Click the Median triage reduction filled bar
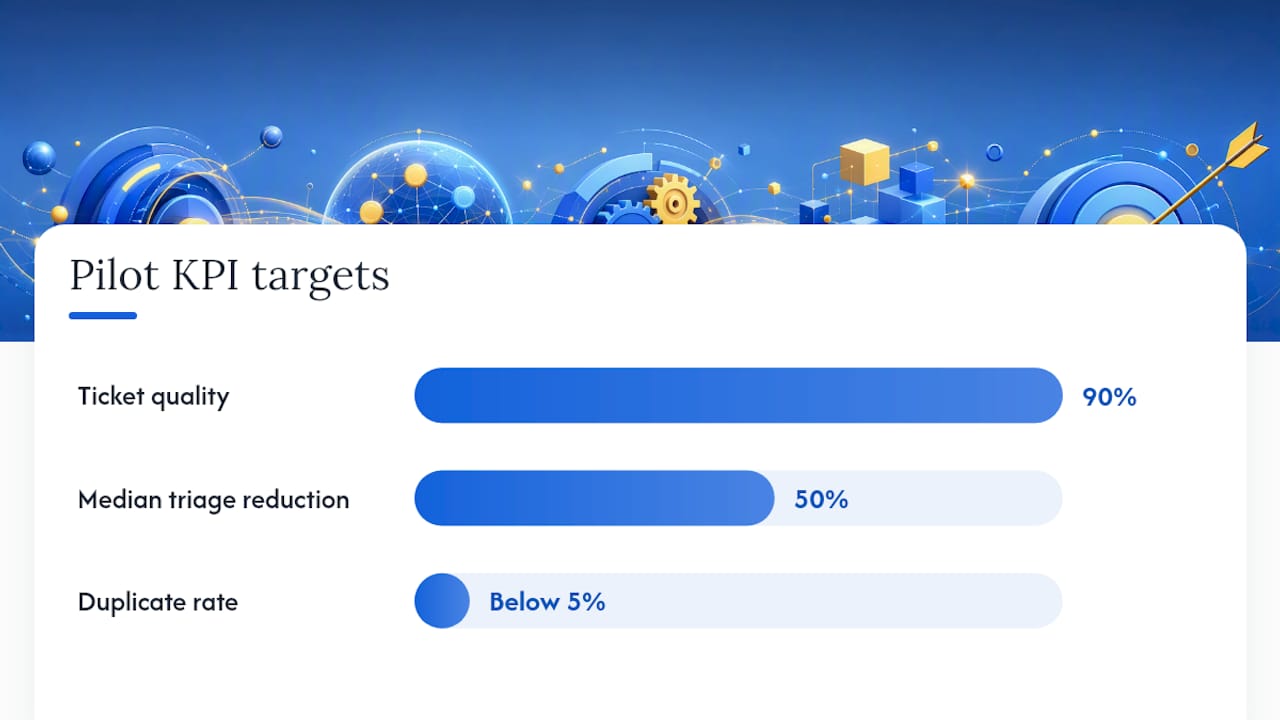 pyautogui.click(x=594, y=498)
